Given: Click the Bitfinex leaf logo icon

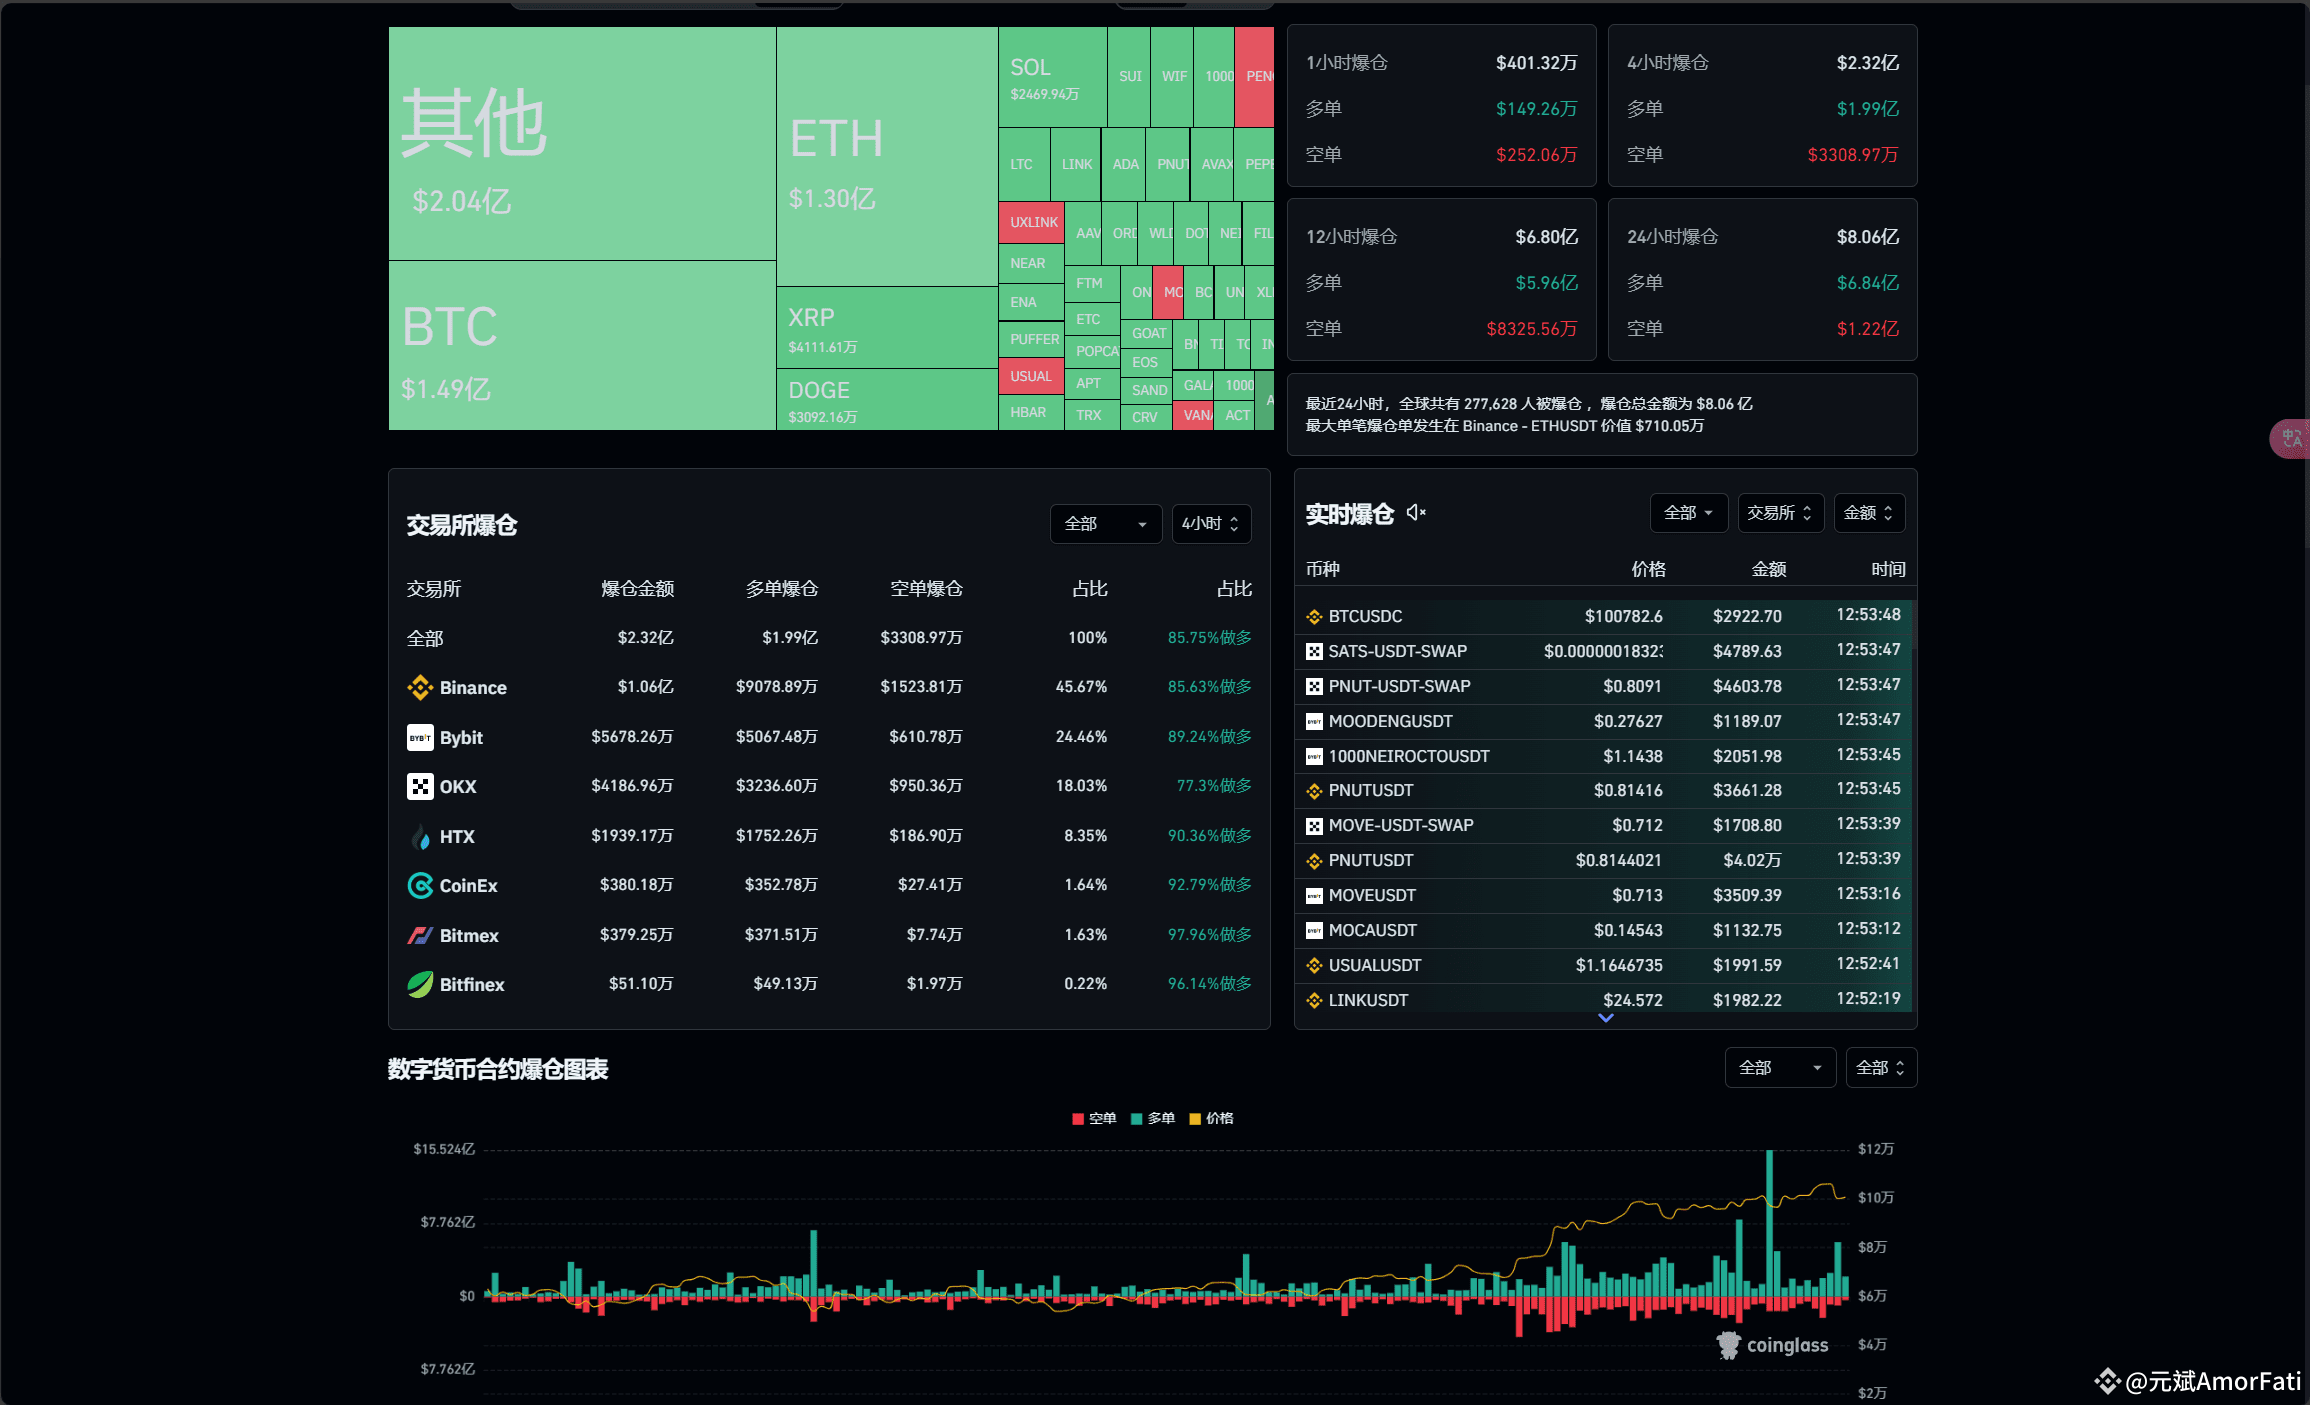Looking at the screenshot, I should pyautogui.click(x=420, y=985).
